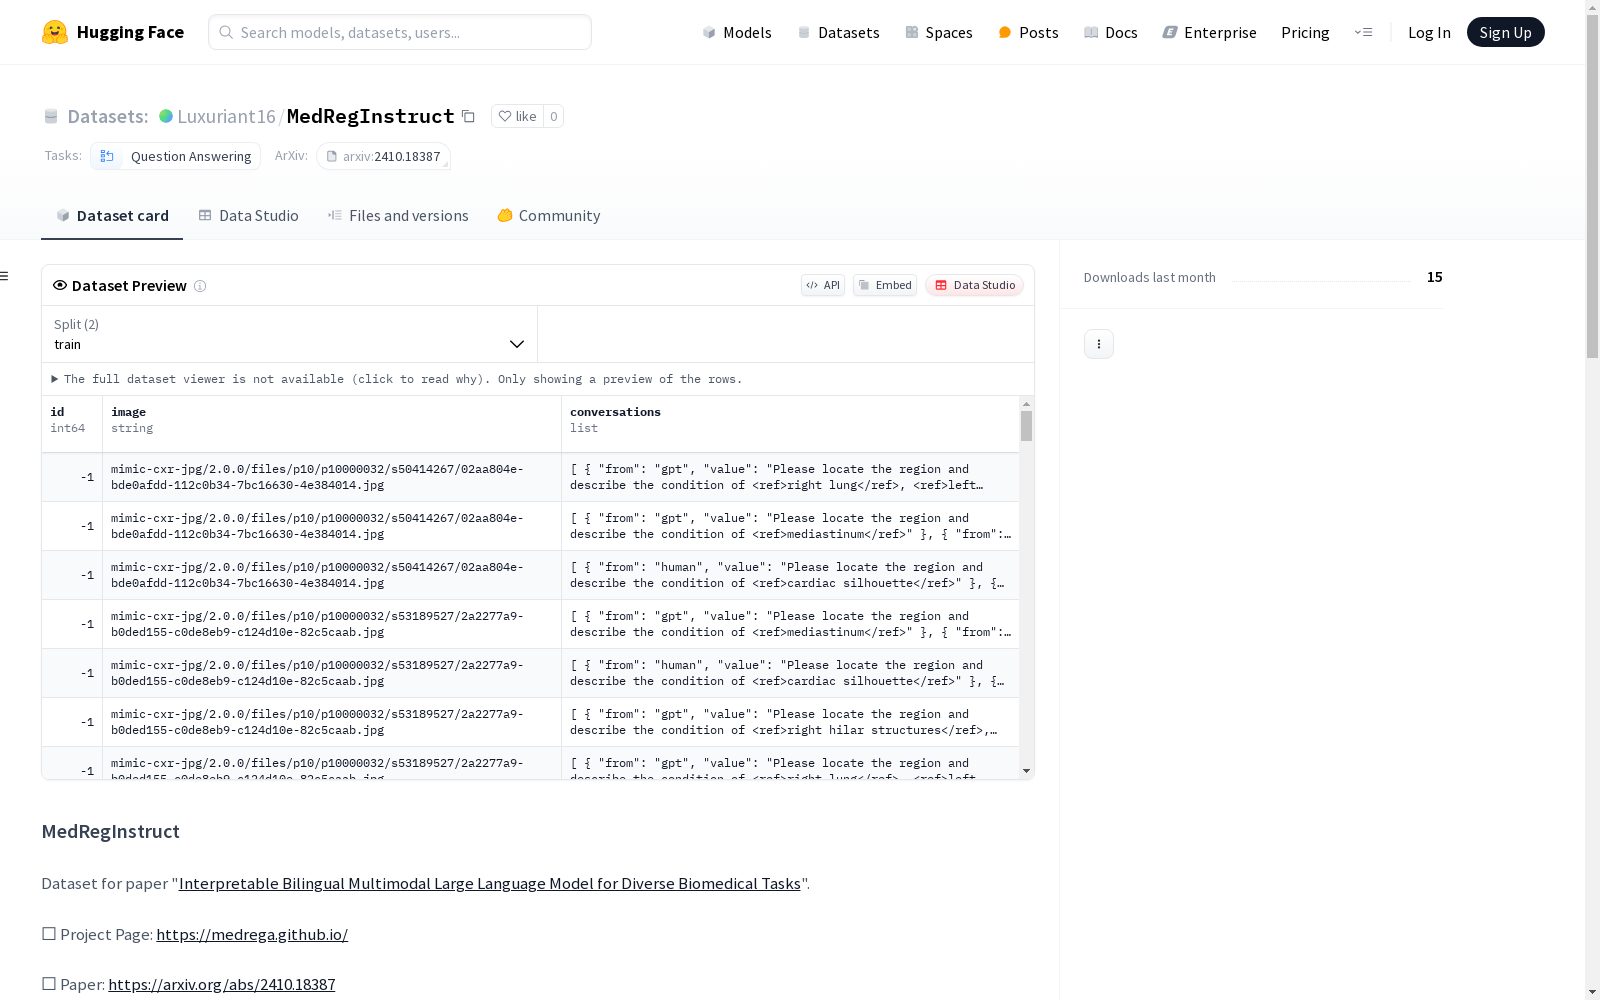This screenshot has width=1600, height=1000.
Task: Go to Spaces
Action: click(939, 32)
